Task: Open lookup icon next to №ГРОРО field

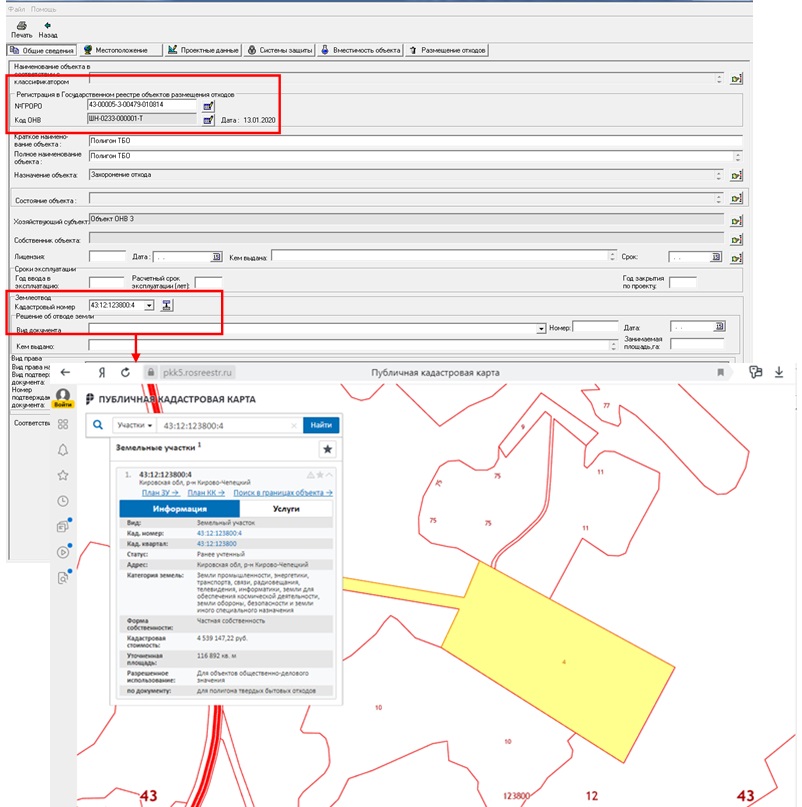Action: pyautogui.click(x=209, y=105)
